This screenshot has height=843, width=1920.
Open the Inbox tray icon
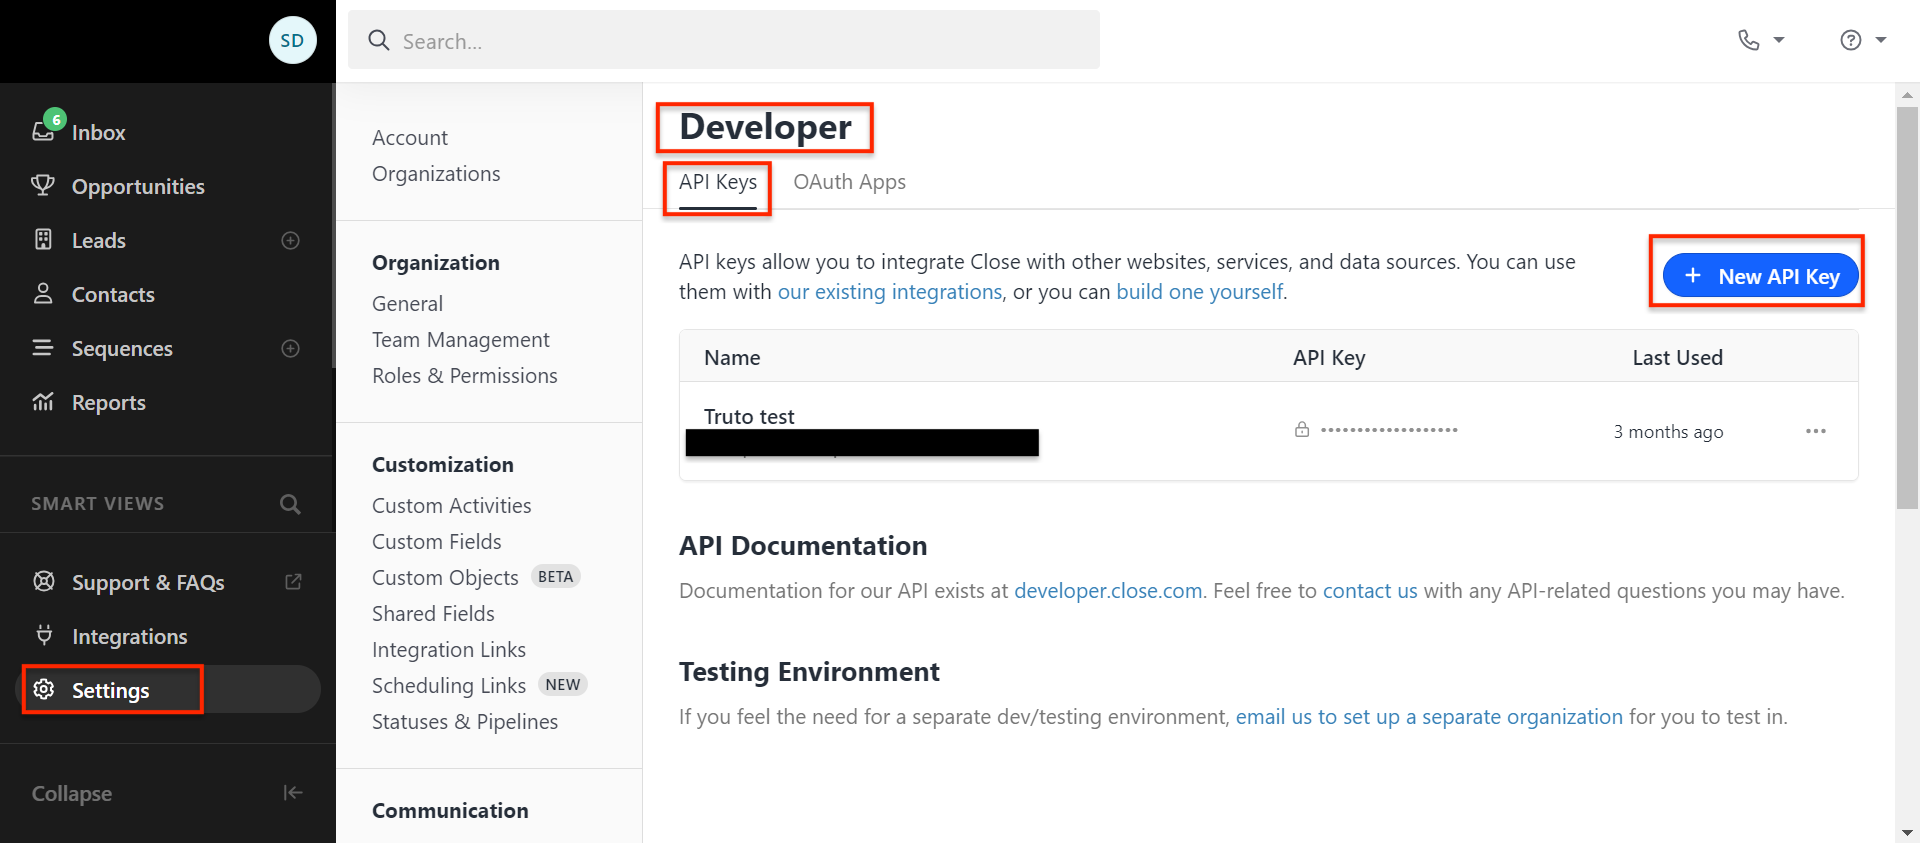tap(43, 131)
